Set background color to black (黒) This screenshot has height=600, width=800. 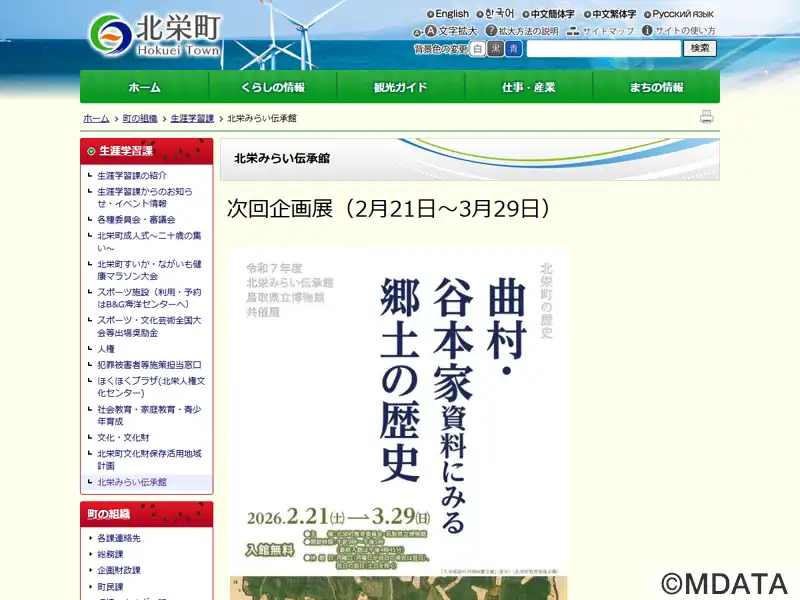pos(495,49)
